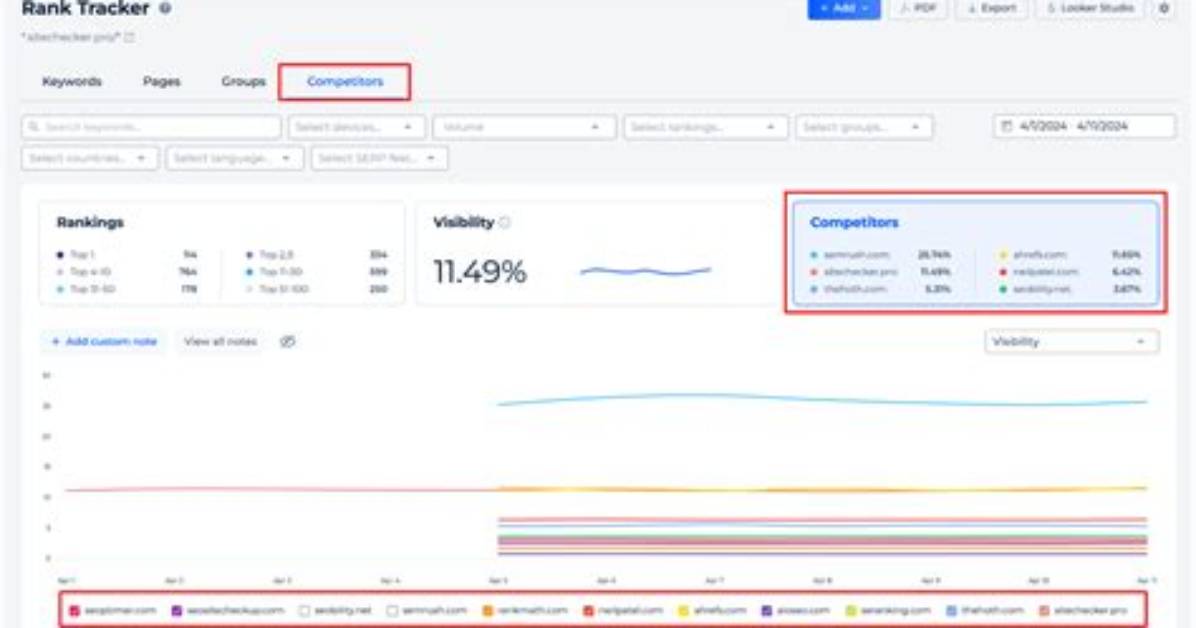Screen dimensions: 1196x628
Task: Click the Top 2-3 row in Rankings
Action: [317, 255]
